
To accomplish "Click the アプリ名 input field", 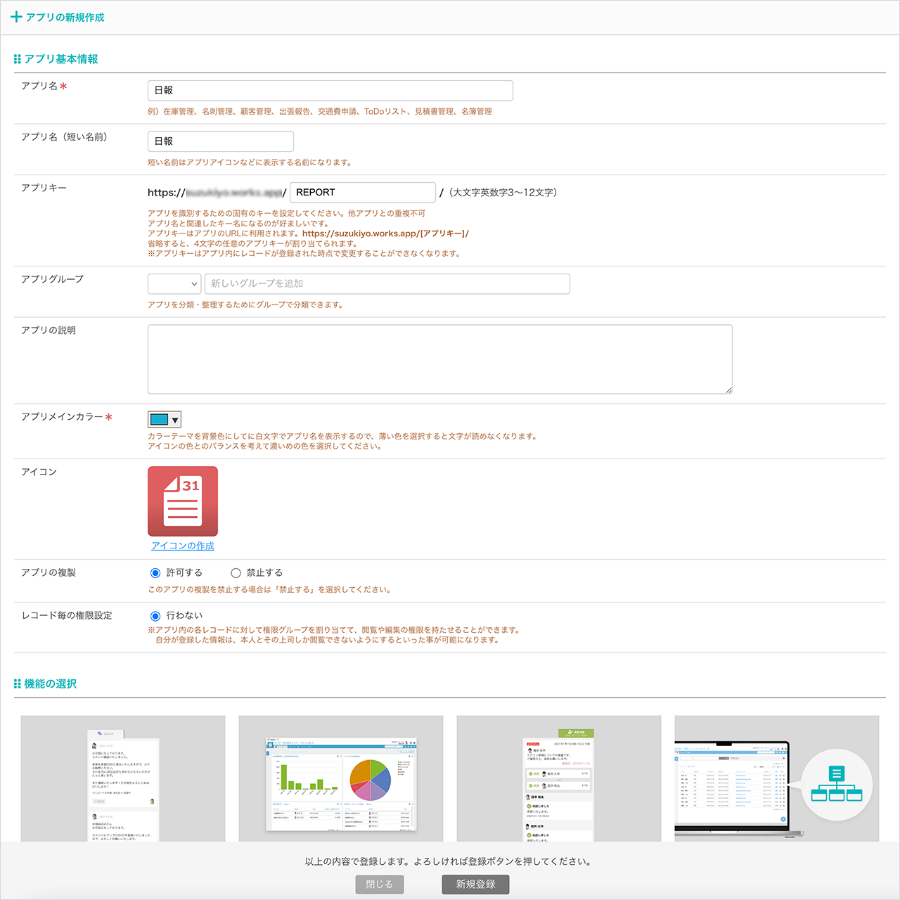I will [x=330, y=90].
